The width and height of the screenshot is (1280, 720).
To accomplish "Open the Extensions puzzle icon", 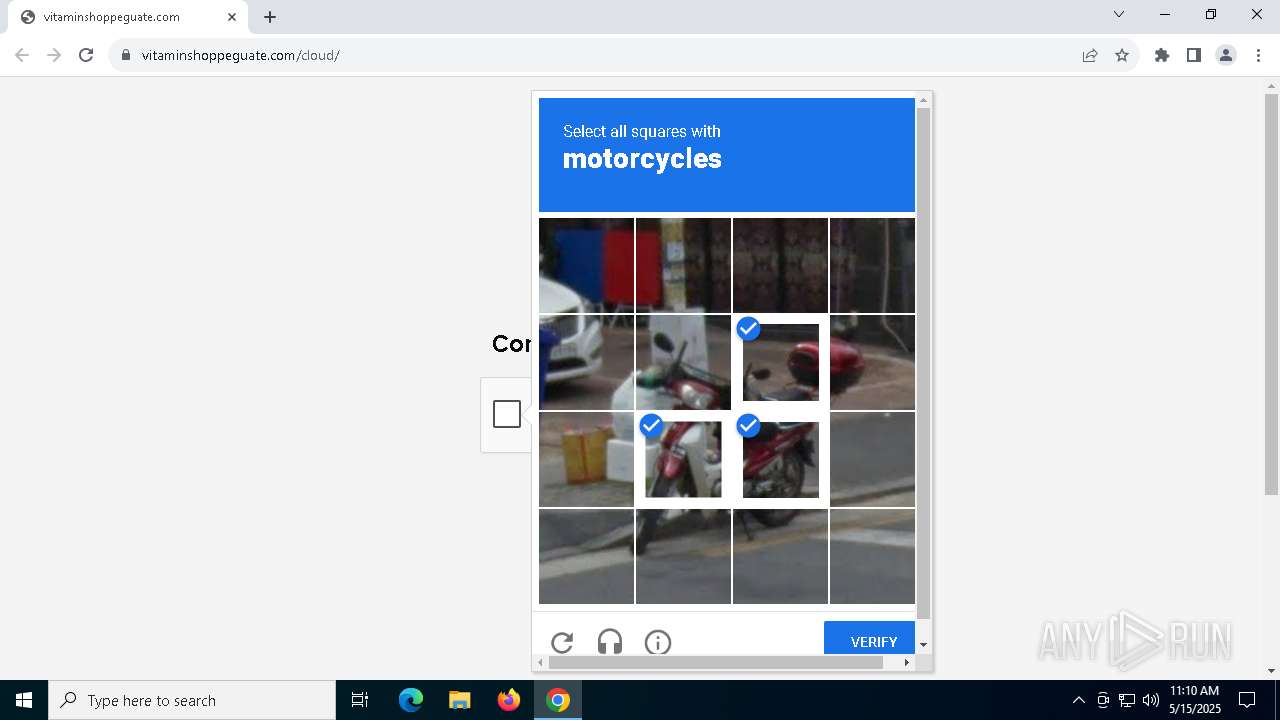I will [1162, 55].
